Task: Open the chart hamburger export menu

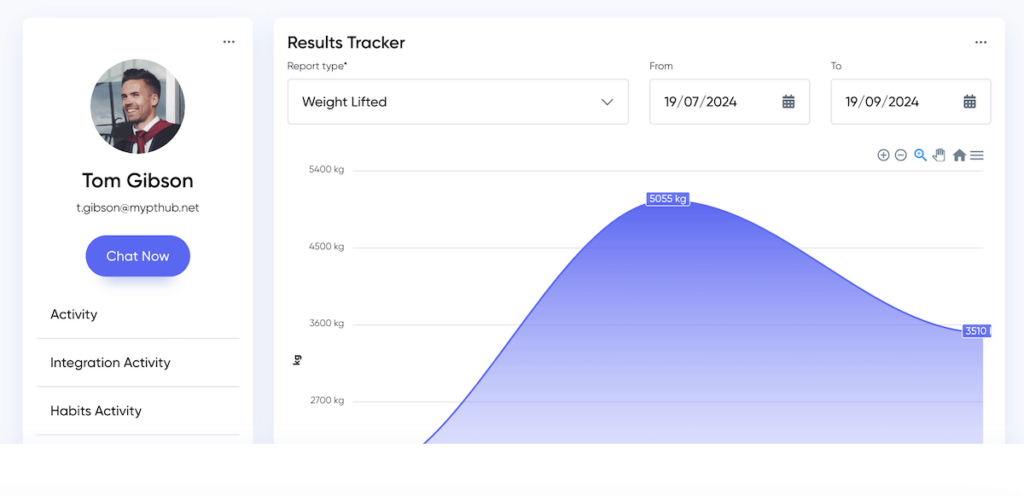Action: (x=977, y=155)
